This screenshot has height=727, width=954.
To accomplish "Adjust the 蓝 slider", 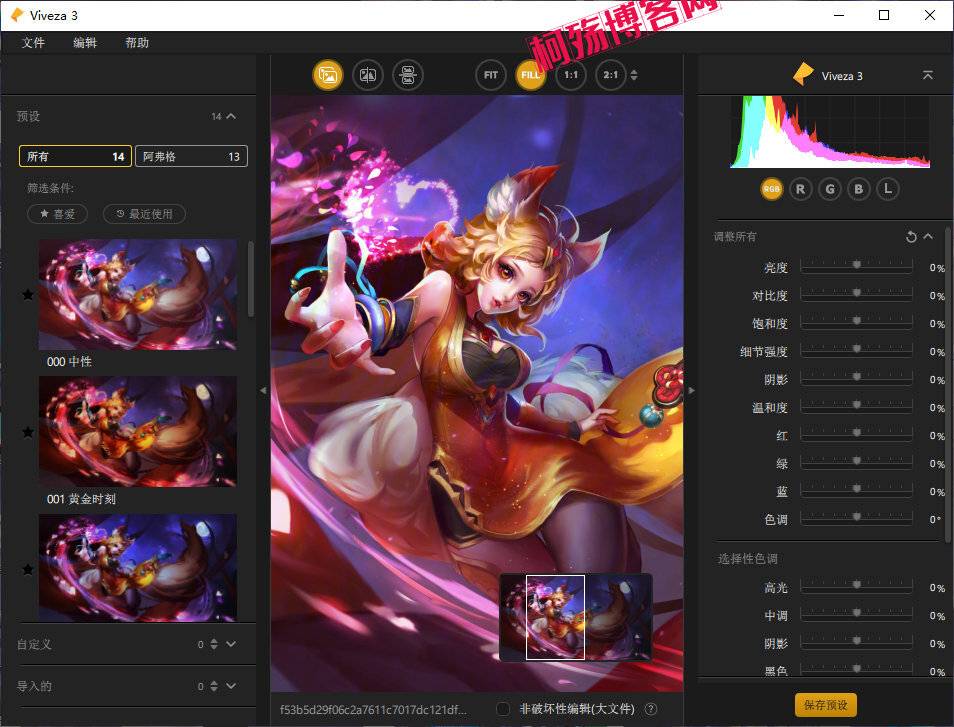I will coord(857,489).
